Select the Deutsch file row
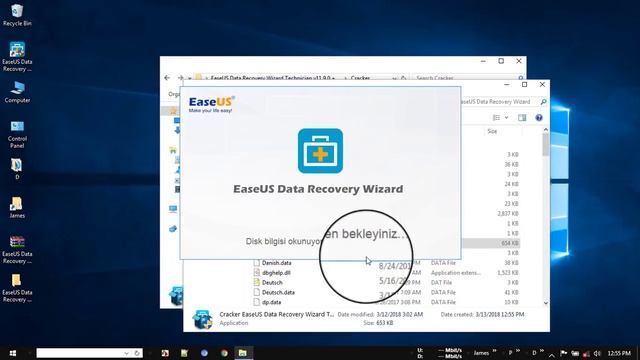This screenshot has height=360, width=640. pos(386,282)
